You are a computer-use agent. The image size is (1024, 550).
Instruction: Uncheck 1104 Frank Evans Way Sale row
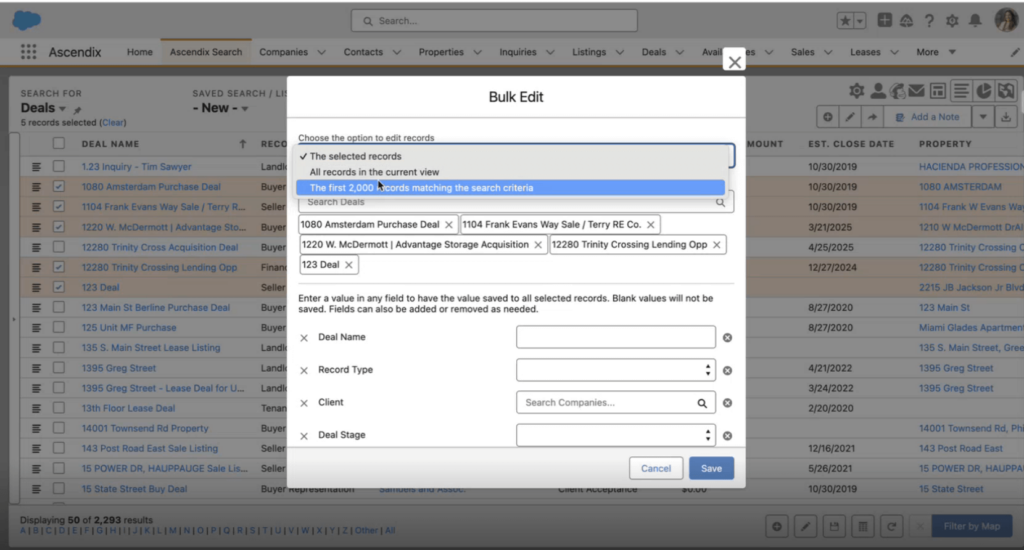click(x=59, y=207)
